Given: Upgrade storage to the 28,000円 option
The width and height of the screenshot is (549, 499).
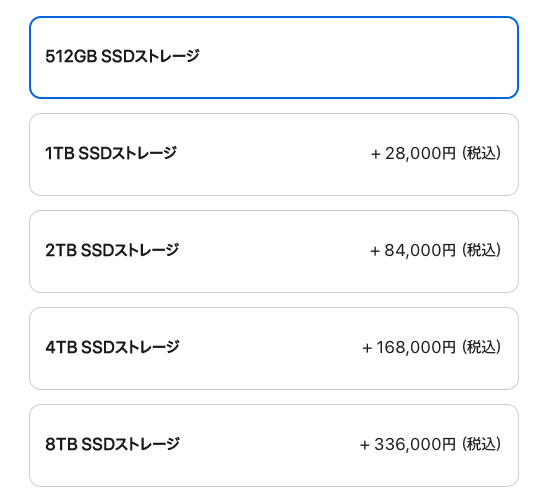Looking at the screenshot, I should click(274, 154).
